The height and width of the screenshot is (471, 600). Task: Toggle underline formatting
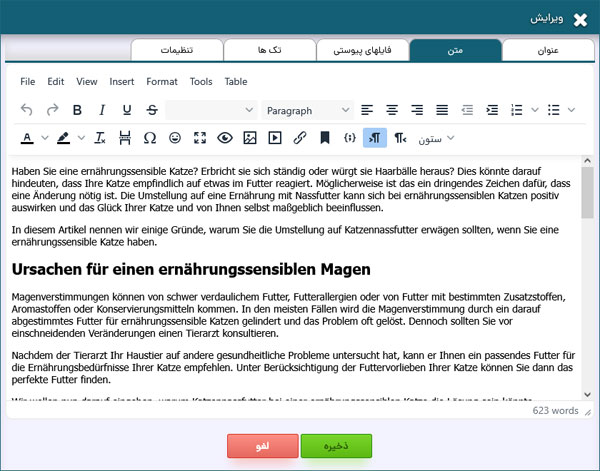[x=127, y=110]
